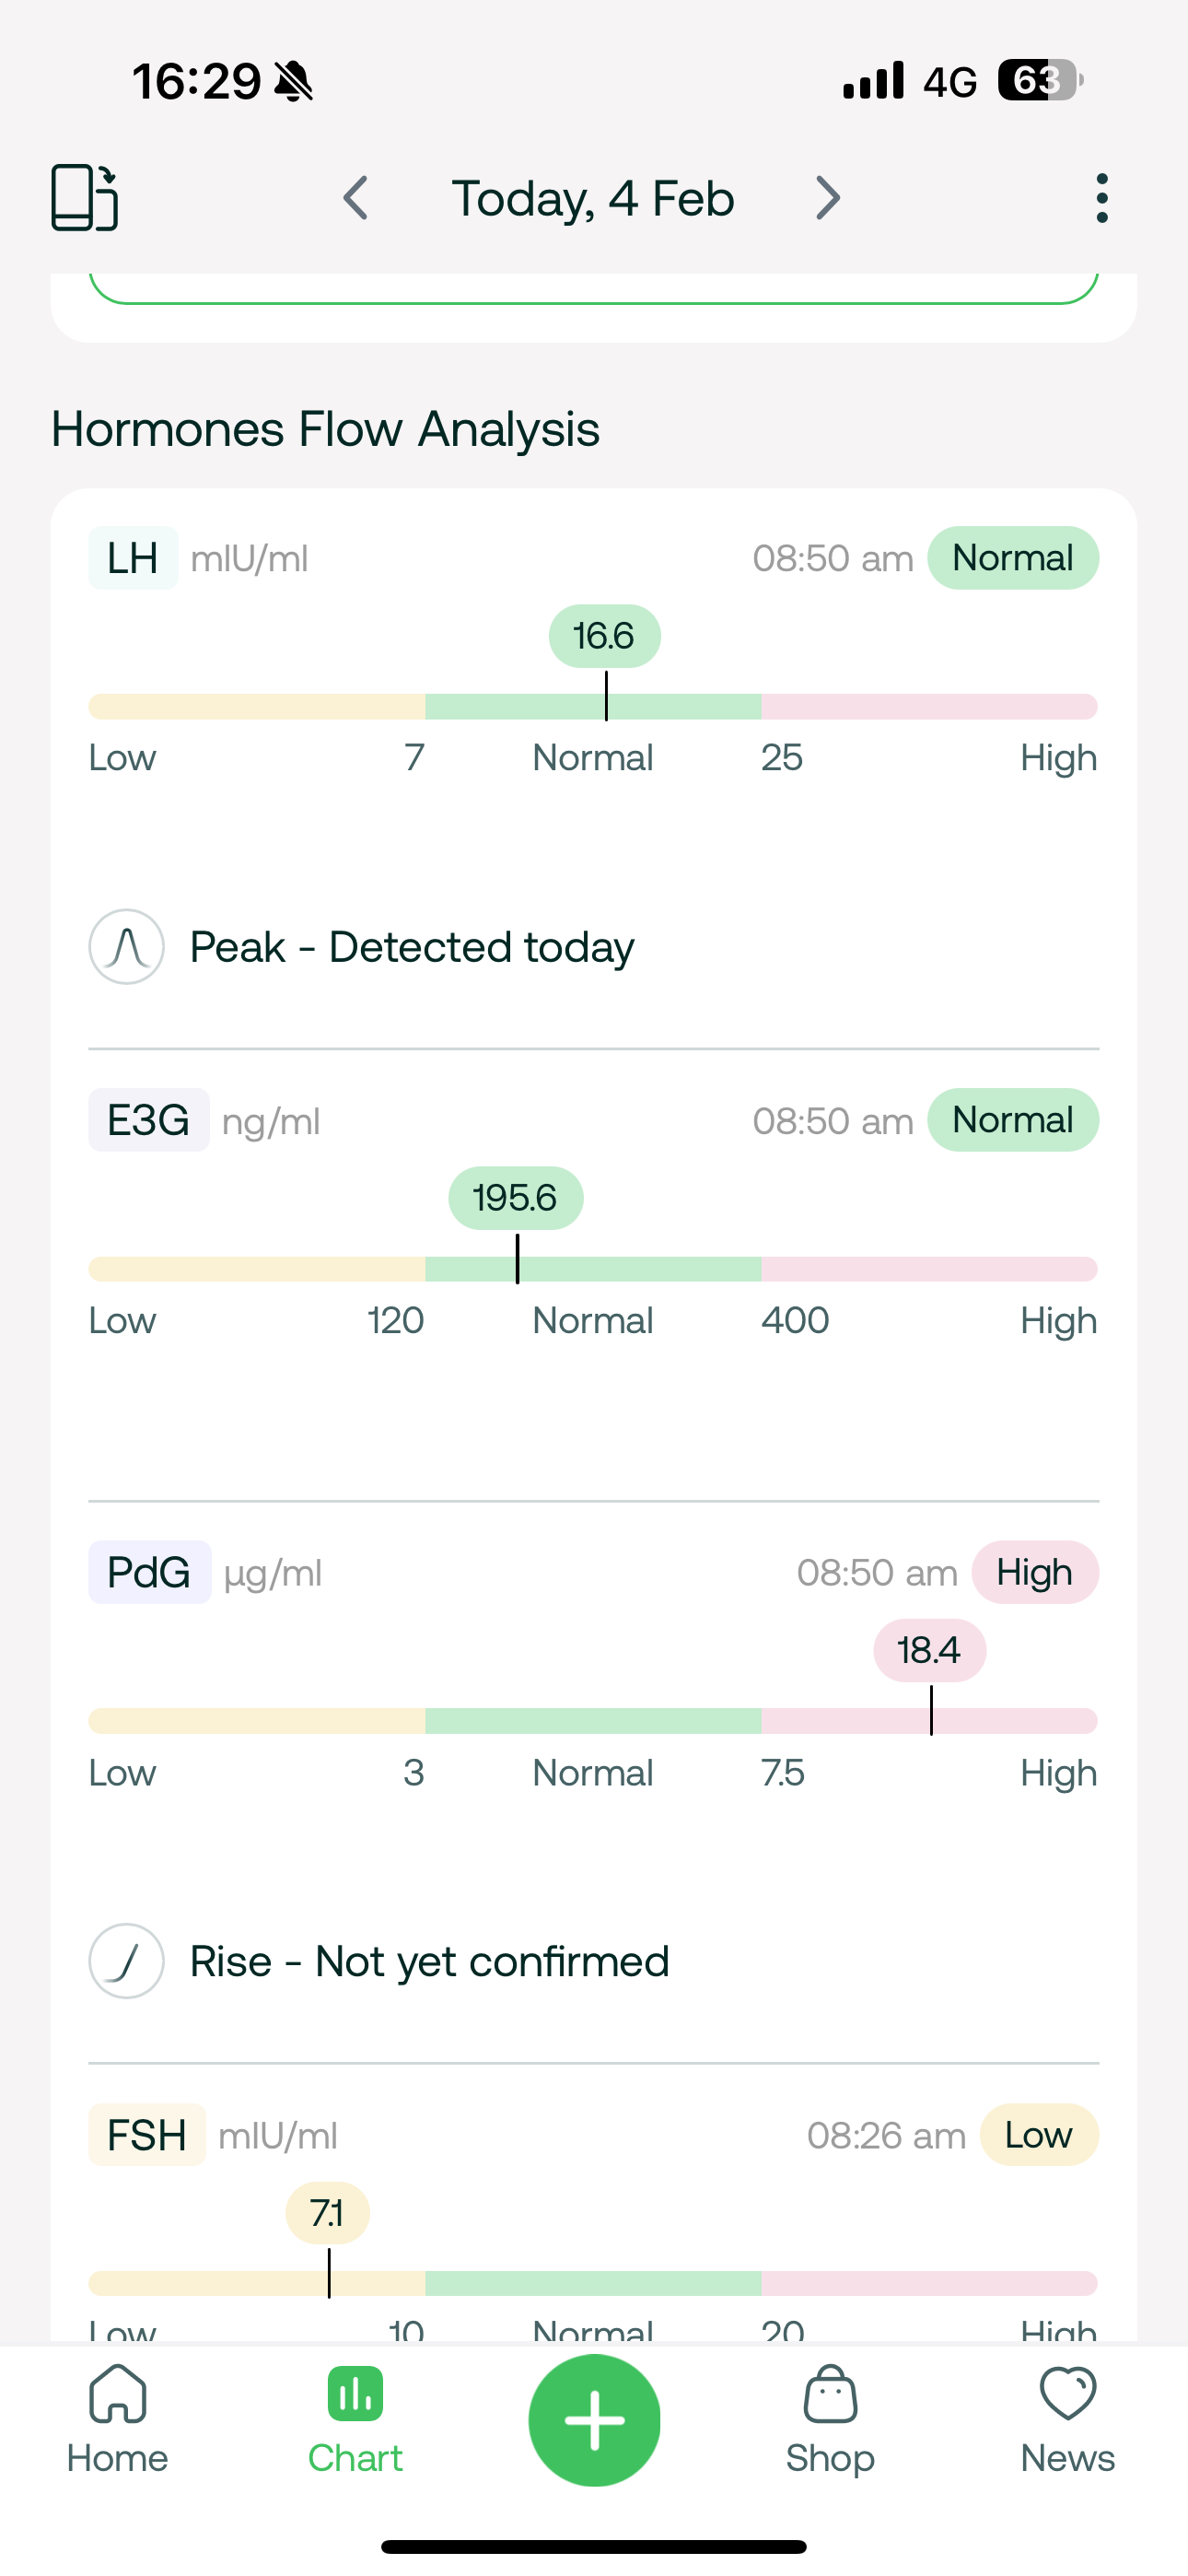This screenshot has height=2576, width=1188.
Task: Tap the E3G hormone label
Action: tap(148, 1120)
